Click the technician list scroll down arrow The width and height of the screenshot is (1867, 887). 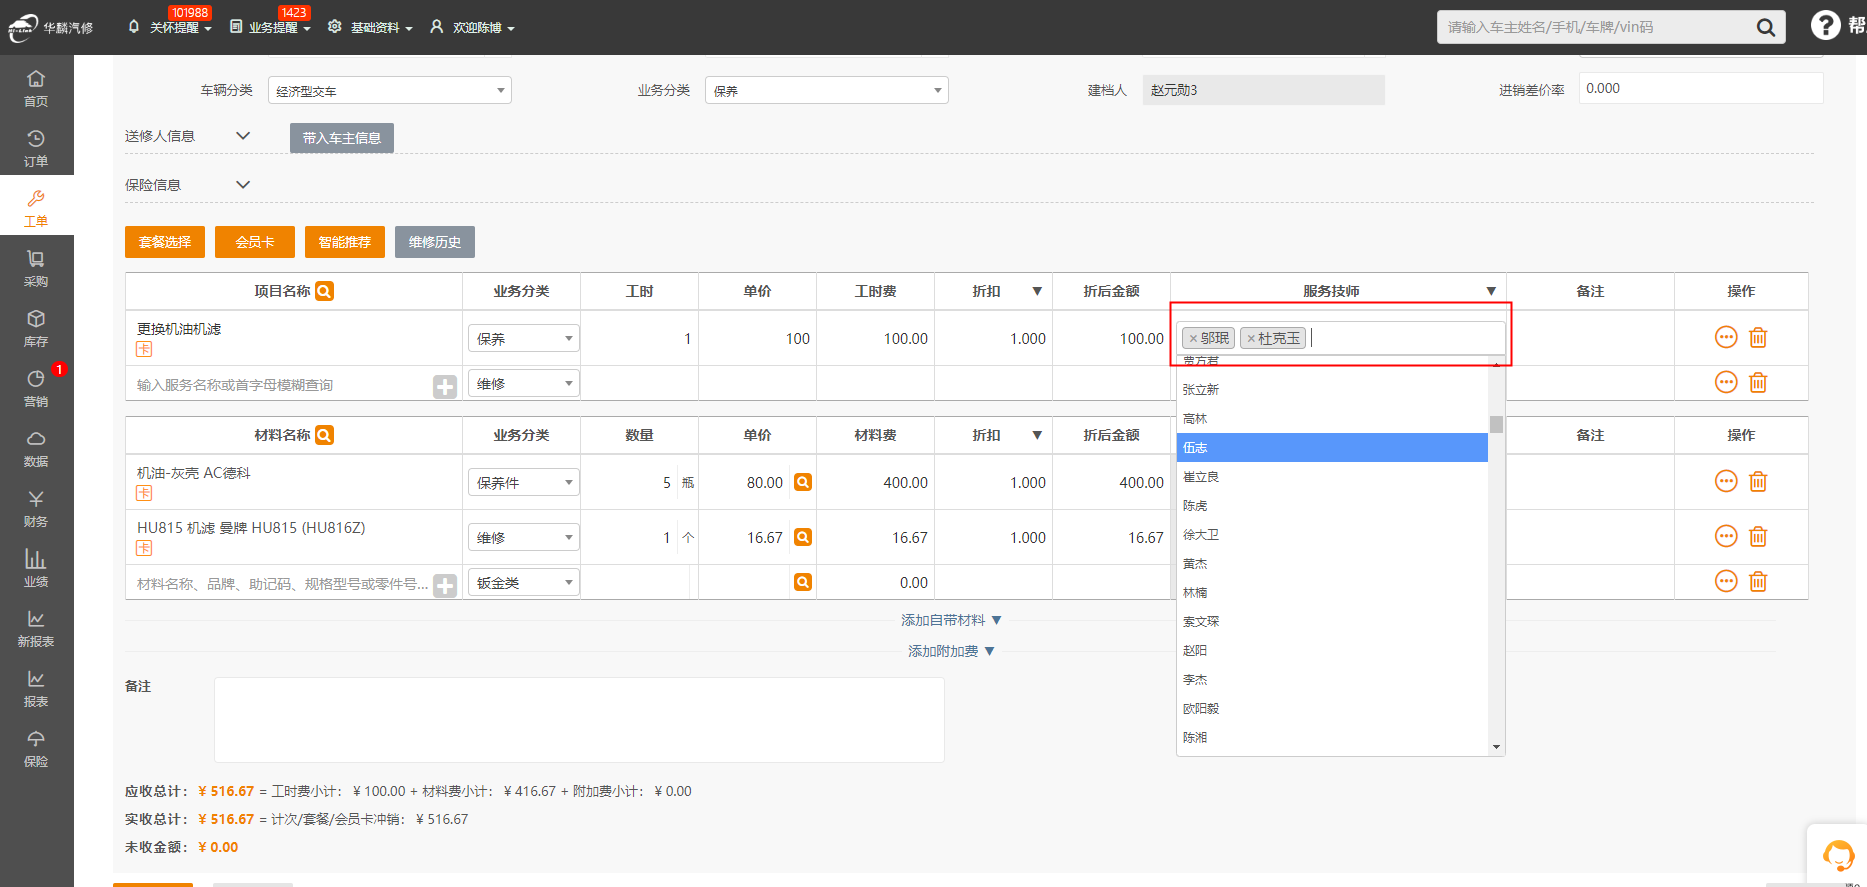click(x=1496, y=747)
